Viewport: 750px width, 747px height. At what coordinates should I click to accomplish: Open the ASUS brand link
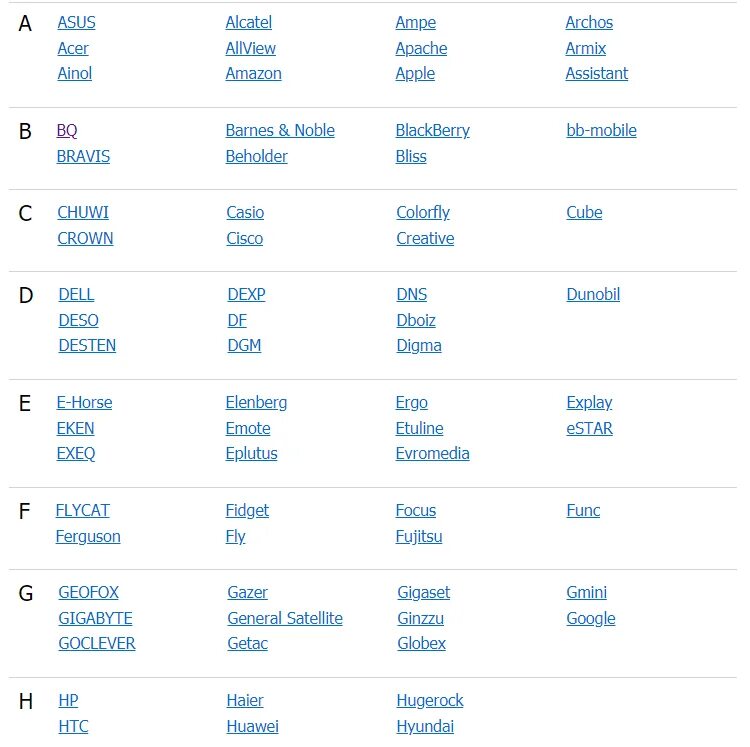tap(76, 22)
